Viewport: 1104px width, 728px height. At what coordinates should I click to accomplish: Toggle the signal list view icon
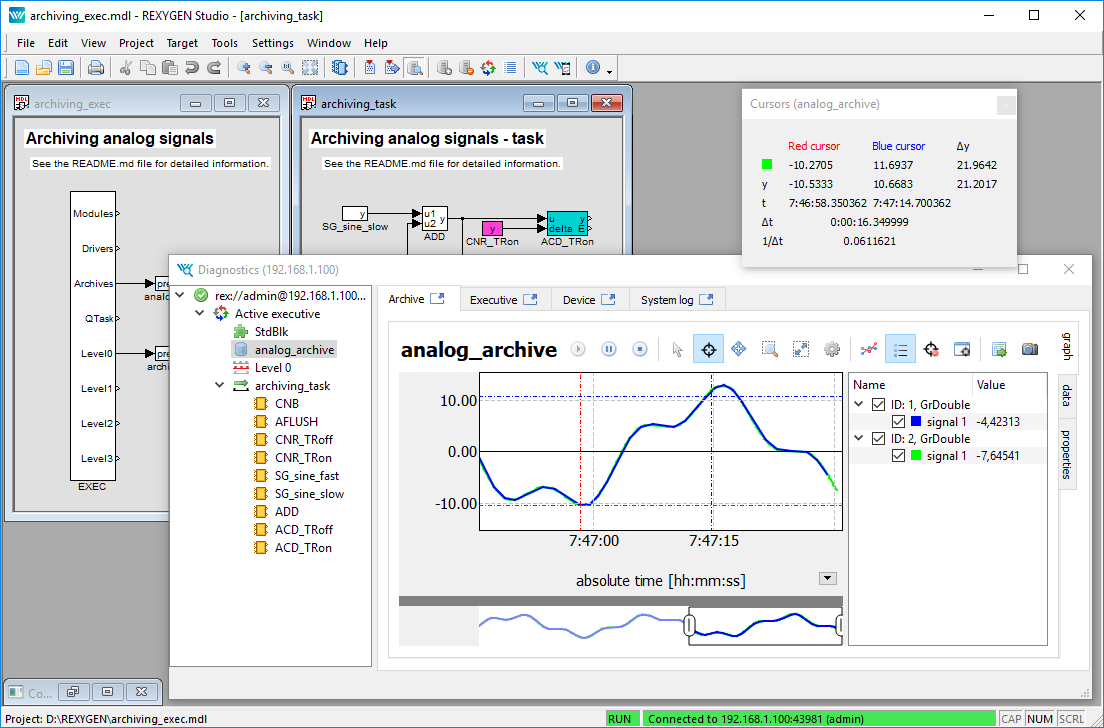click(x=900, y=349)
